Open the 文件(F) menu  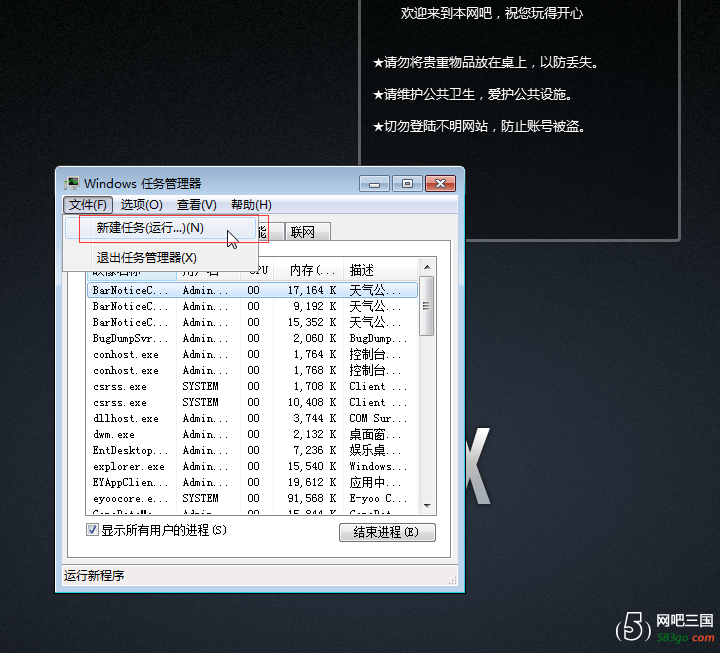click(88, 205)
